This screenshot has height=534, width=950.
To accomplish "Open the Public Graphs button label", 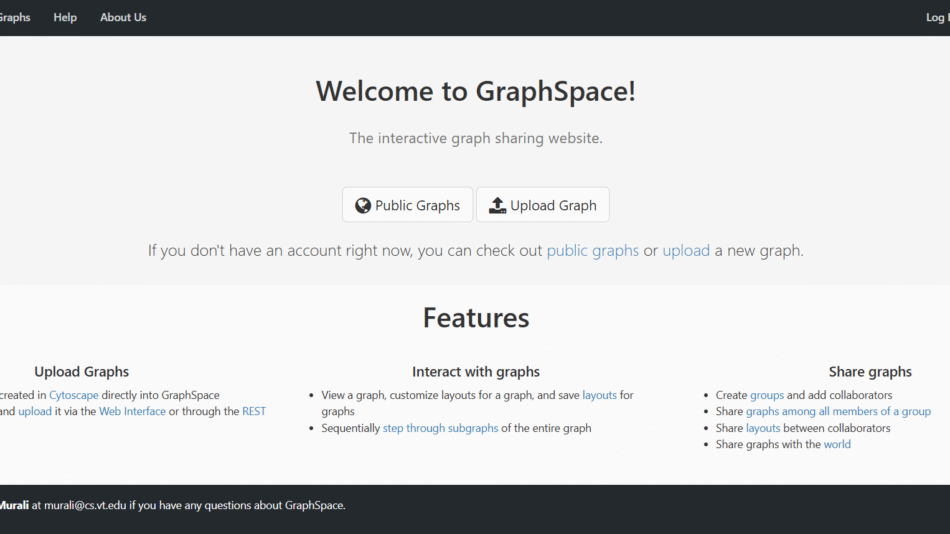I will 417,205.
